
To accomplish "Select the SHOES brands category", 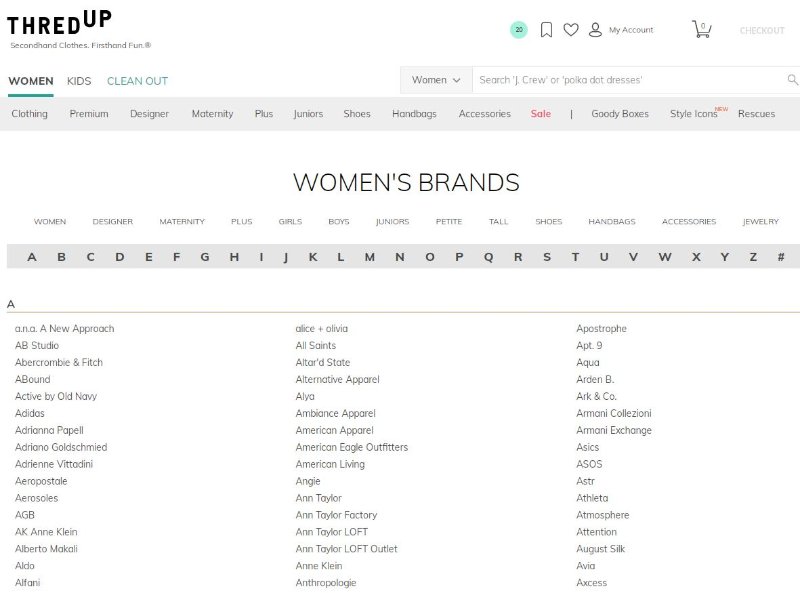I will tap(548, 221).
